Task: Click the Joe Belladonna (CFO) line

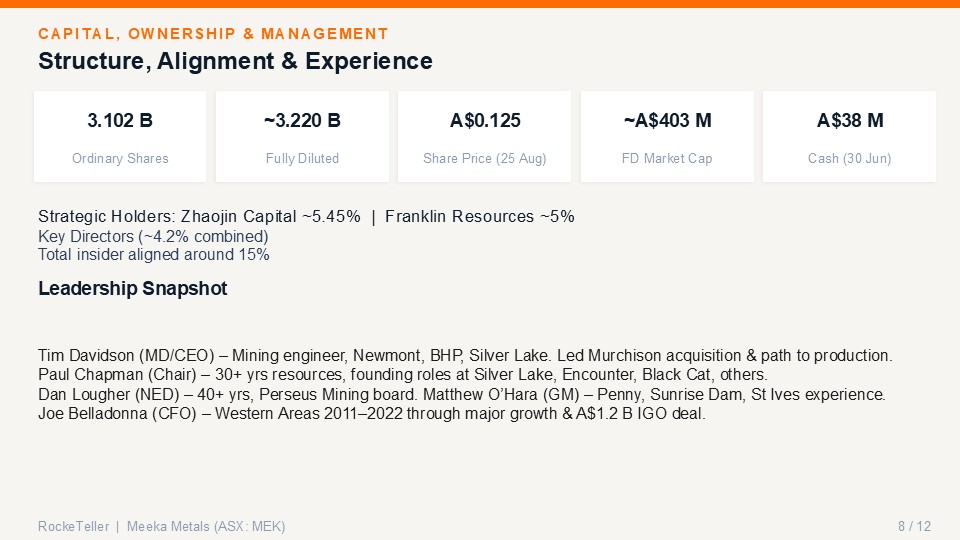Action: pos(372,414)
